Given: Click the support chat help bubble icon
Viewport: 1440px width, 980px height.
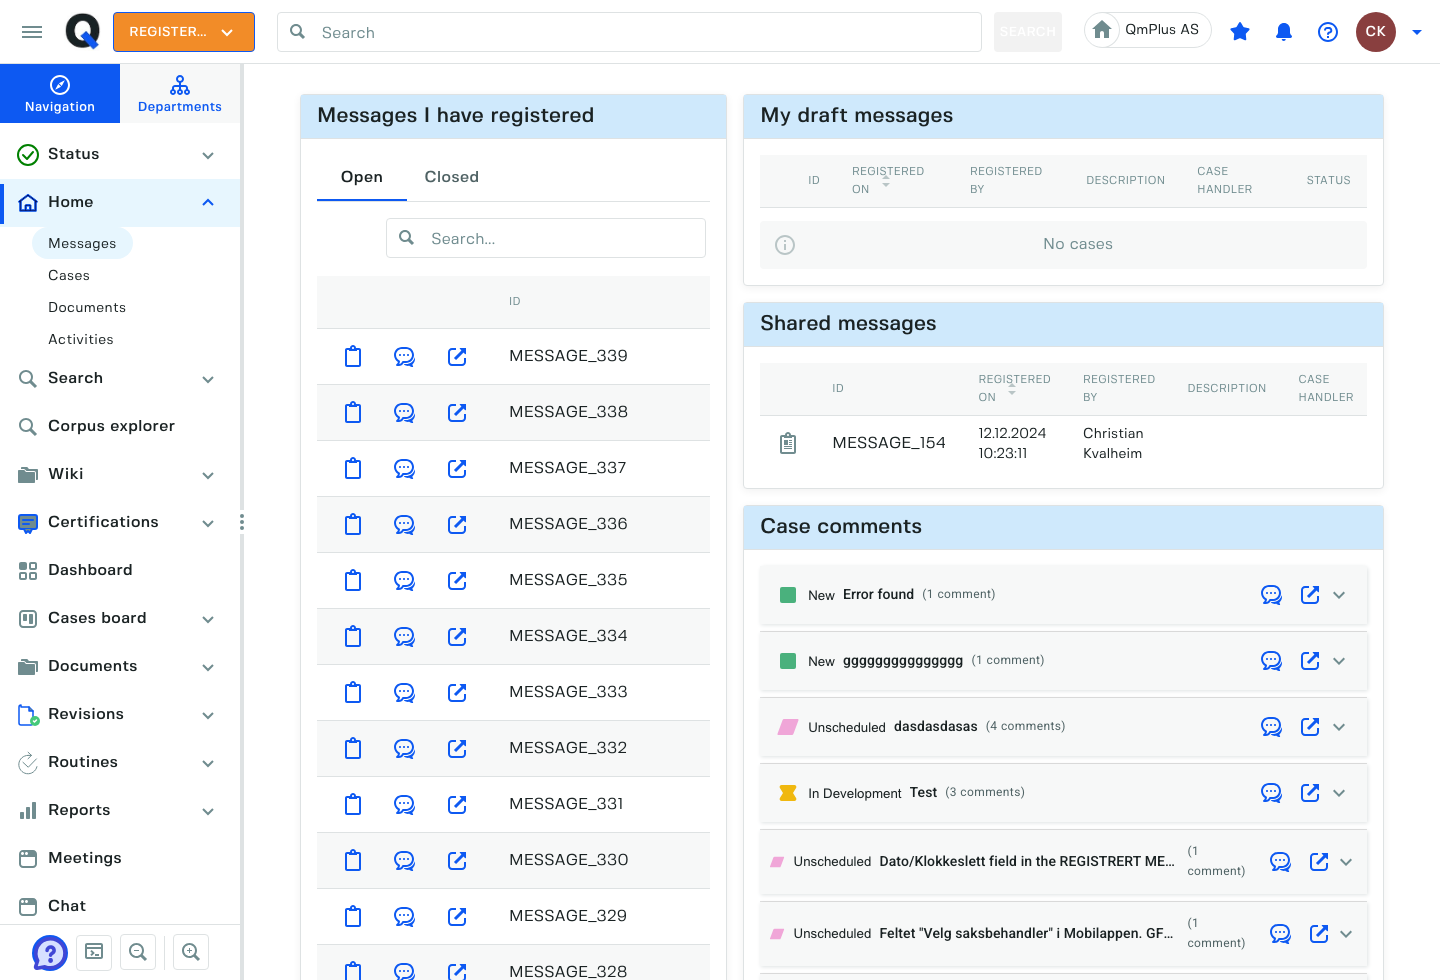Looking at the screenshot, I should (49, 952).
